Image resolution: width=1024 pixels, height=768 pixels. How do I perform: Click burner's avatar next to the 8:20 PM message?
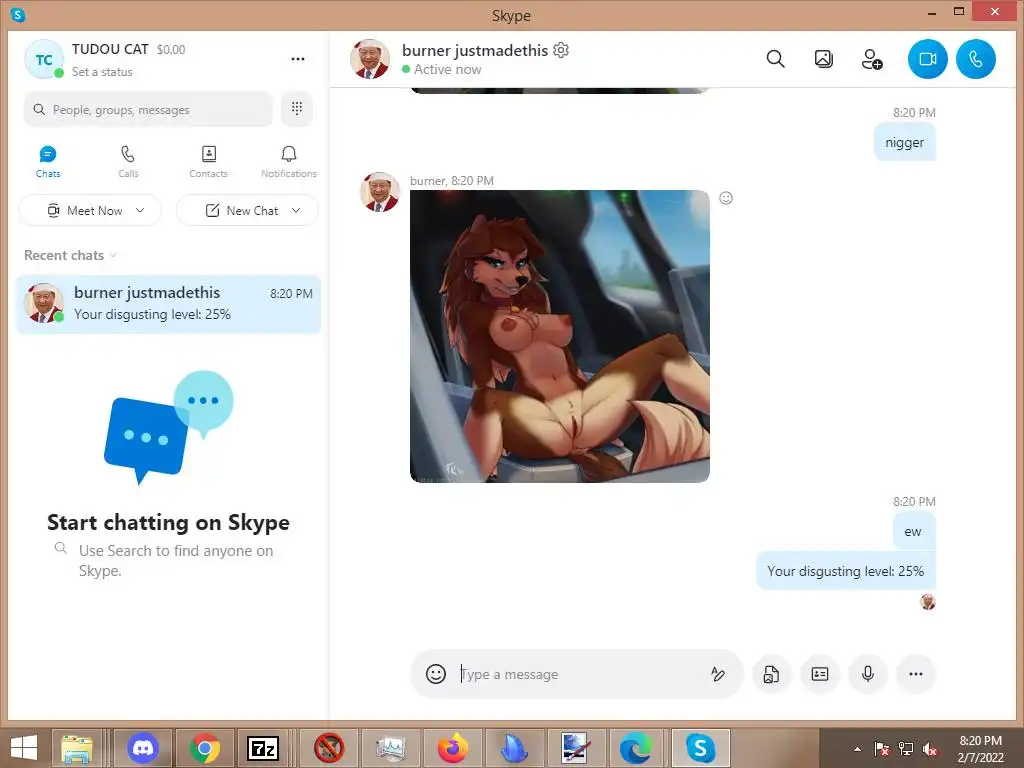[380, 192]
